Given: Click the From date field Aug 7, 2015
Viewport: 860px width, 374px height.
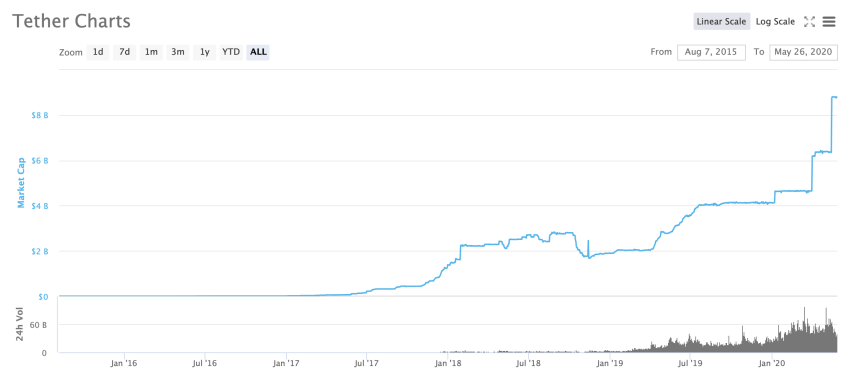Looking at the screenshot, I should pos(711,52).
